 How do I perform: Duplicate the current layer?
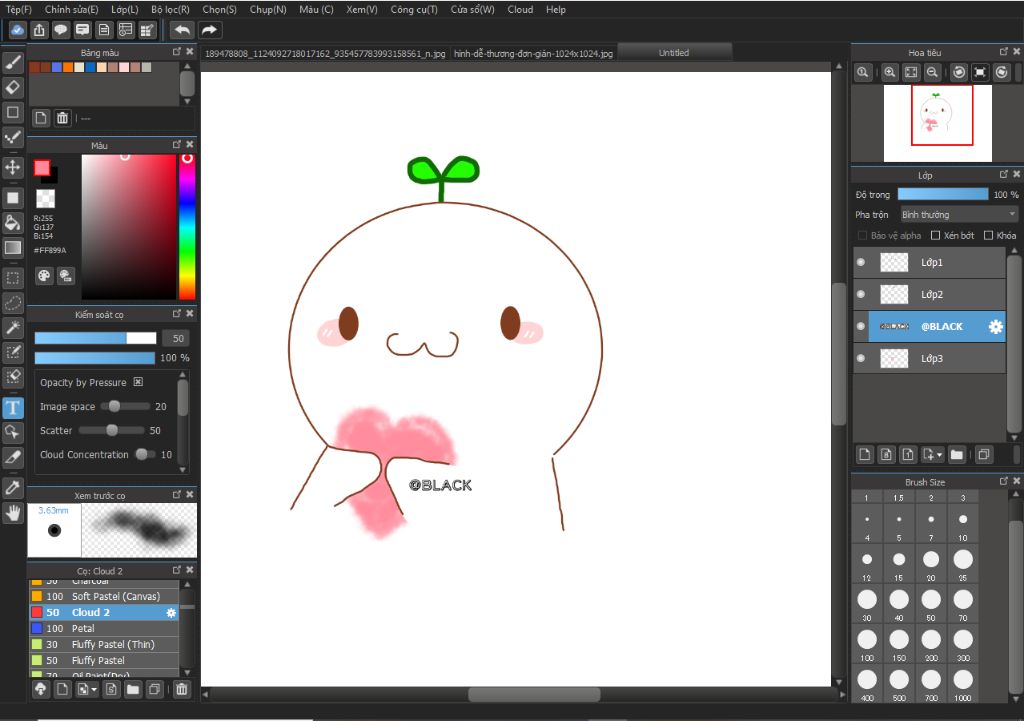984,455
